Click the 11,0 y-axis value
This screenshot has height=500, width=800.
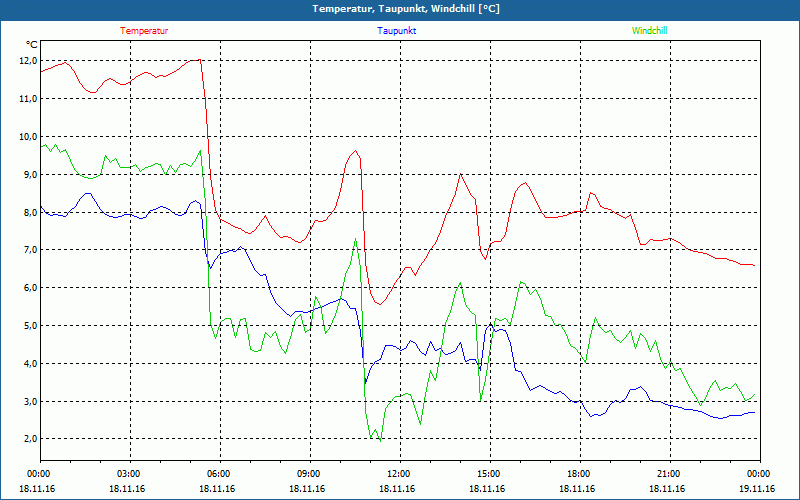point(29,98)
